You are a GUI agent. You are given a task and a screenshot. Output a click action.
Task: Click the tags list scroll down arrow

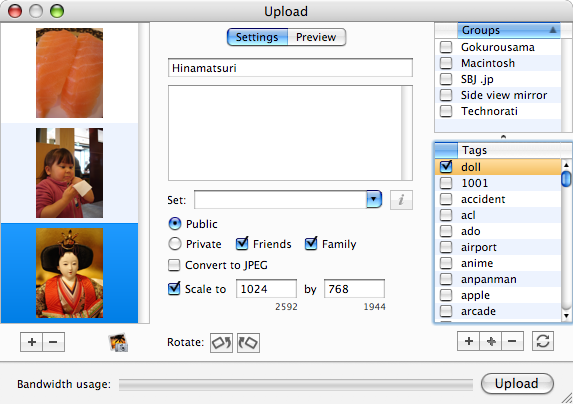point(566,316)
